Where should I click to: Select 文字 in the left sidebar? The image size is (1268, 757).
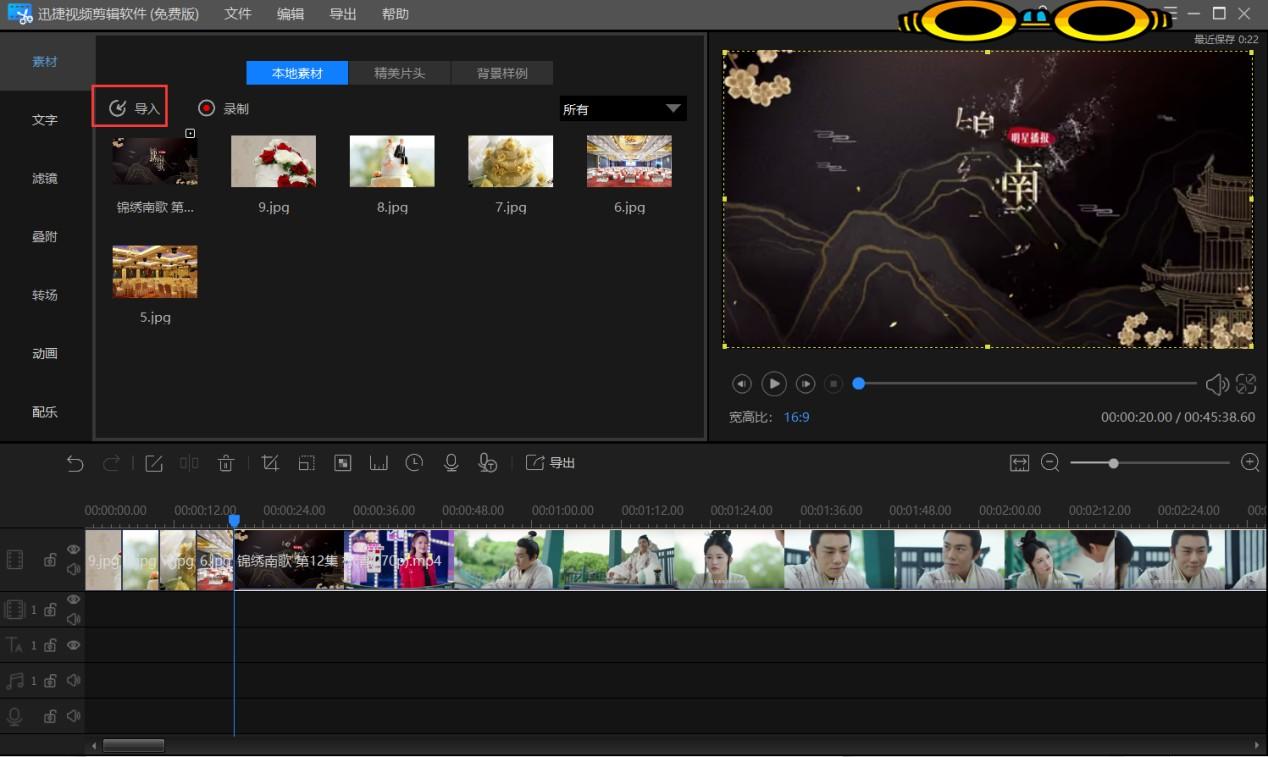[45, 120]
